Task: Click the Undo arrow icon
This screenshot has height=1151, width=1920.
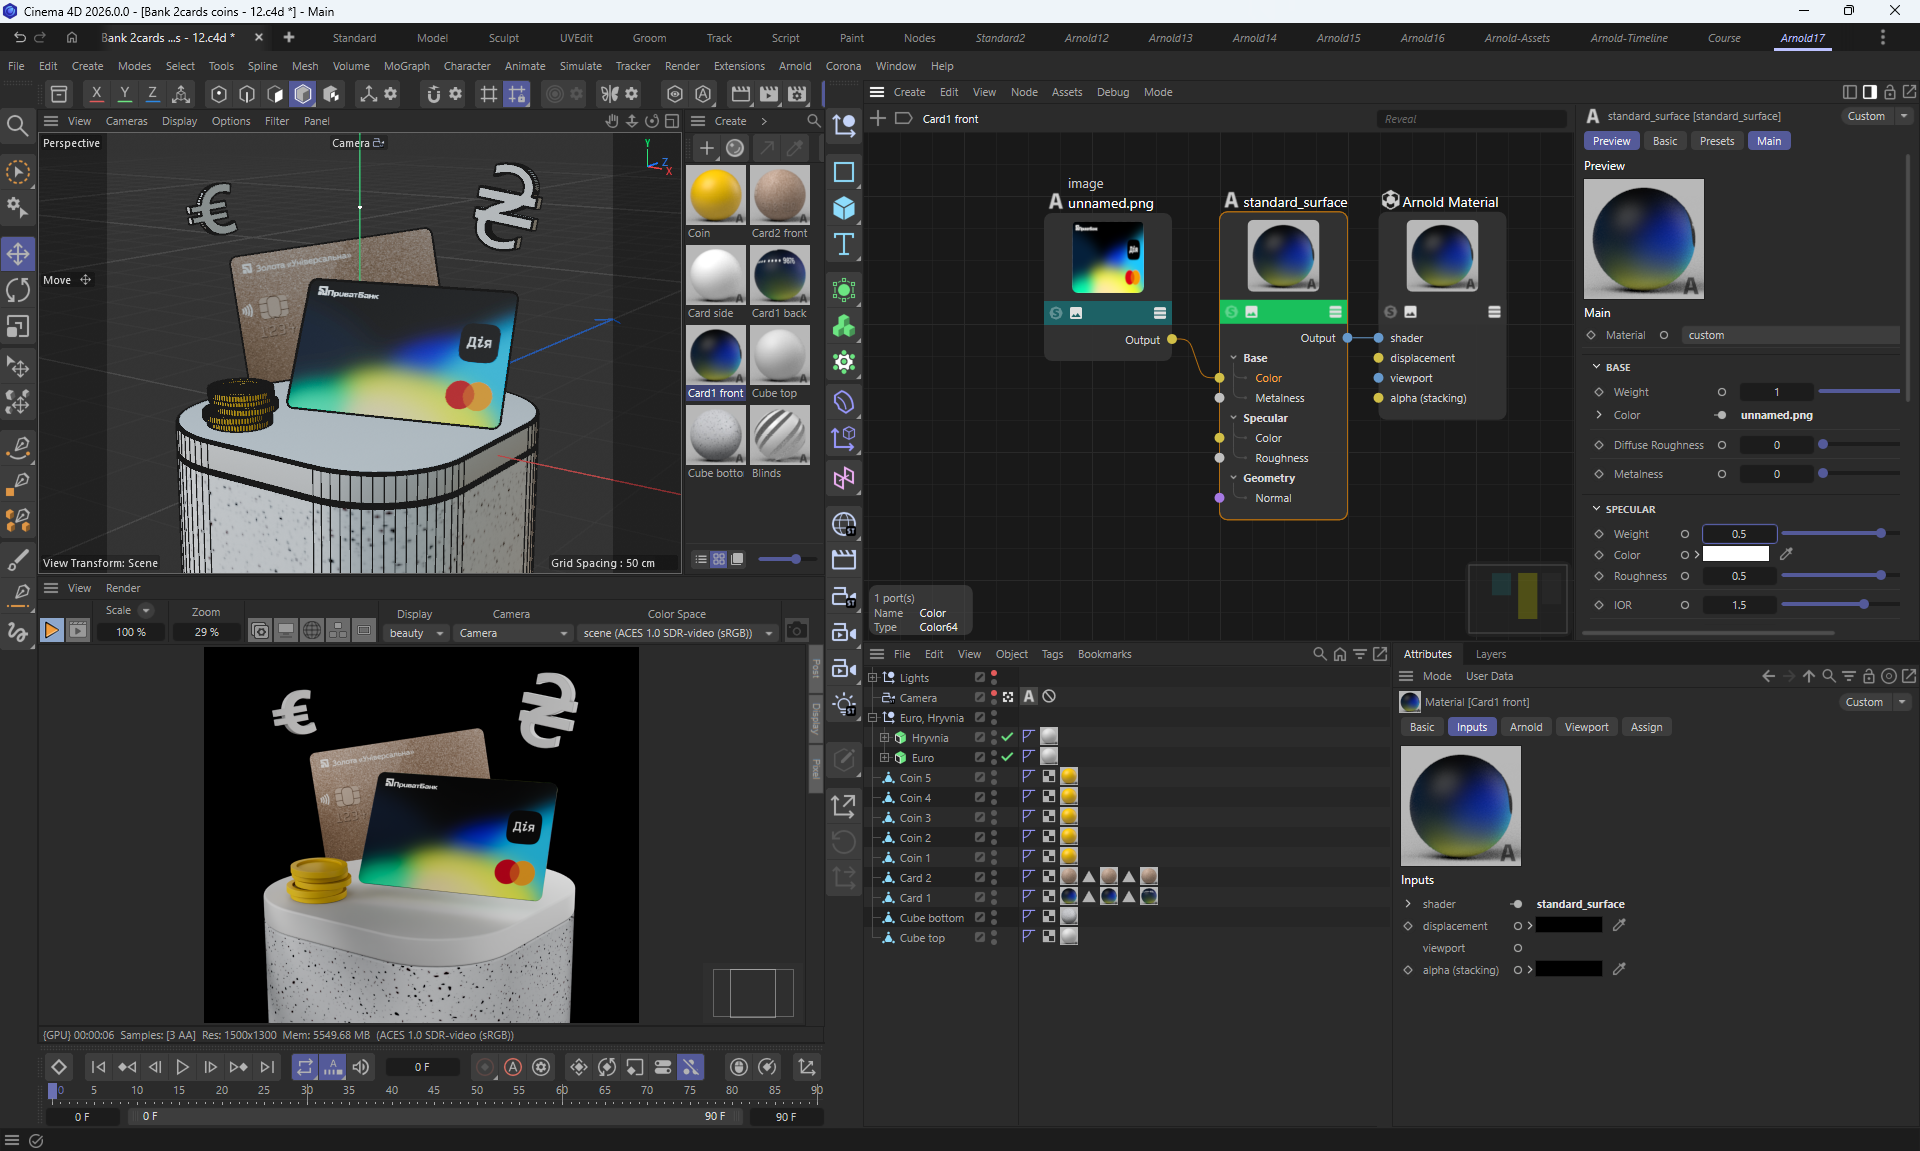Action: [19, 38]
